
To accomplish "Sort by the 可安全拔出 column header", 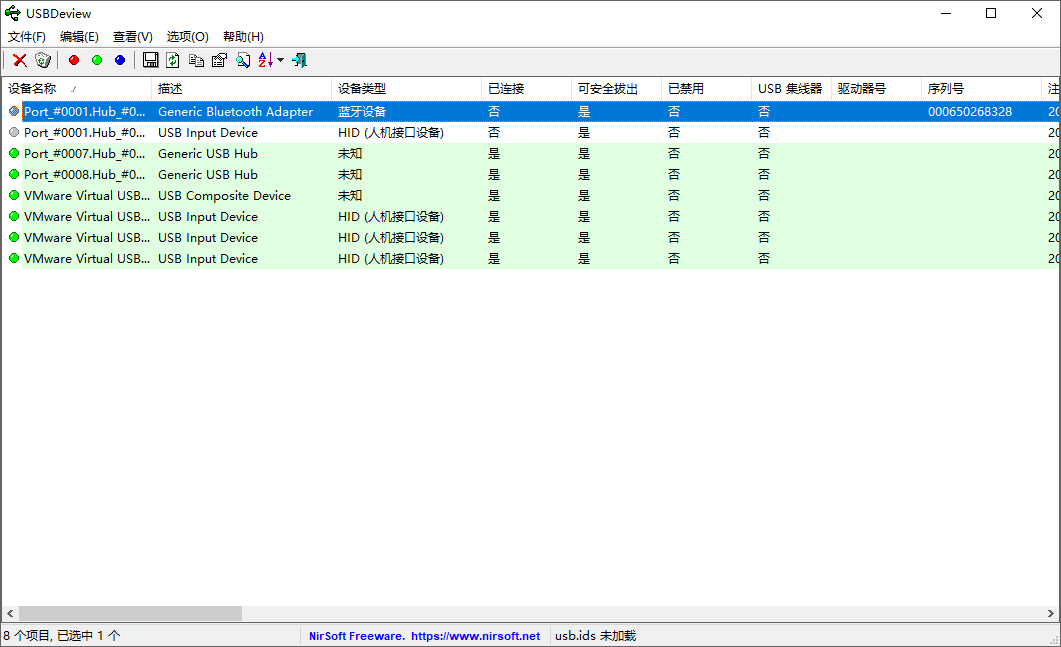I will pyautogui.click(x=616, y=89).
